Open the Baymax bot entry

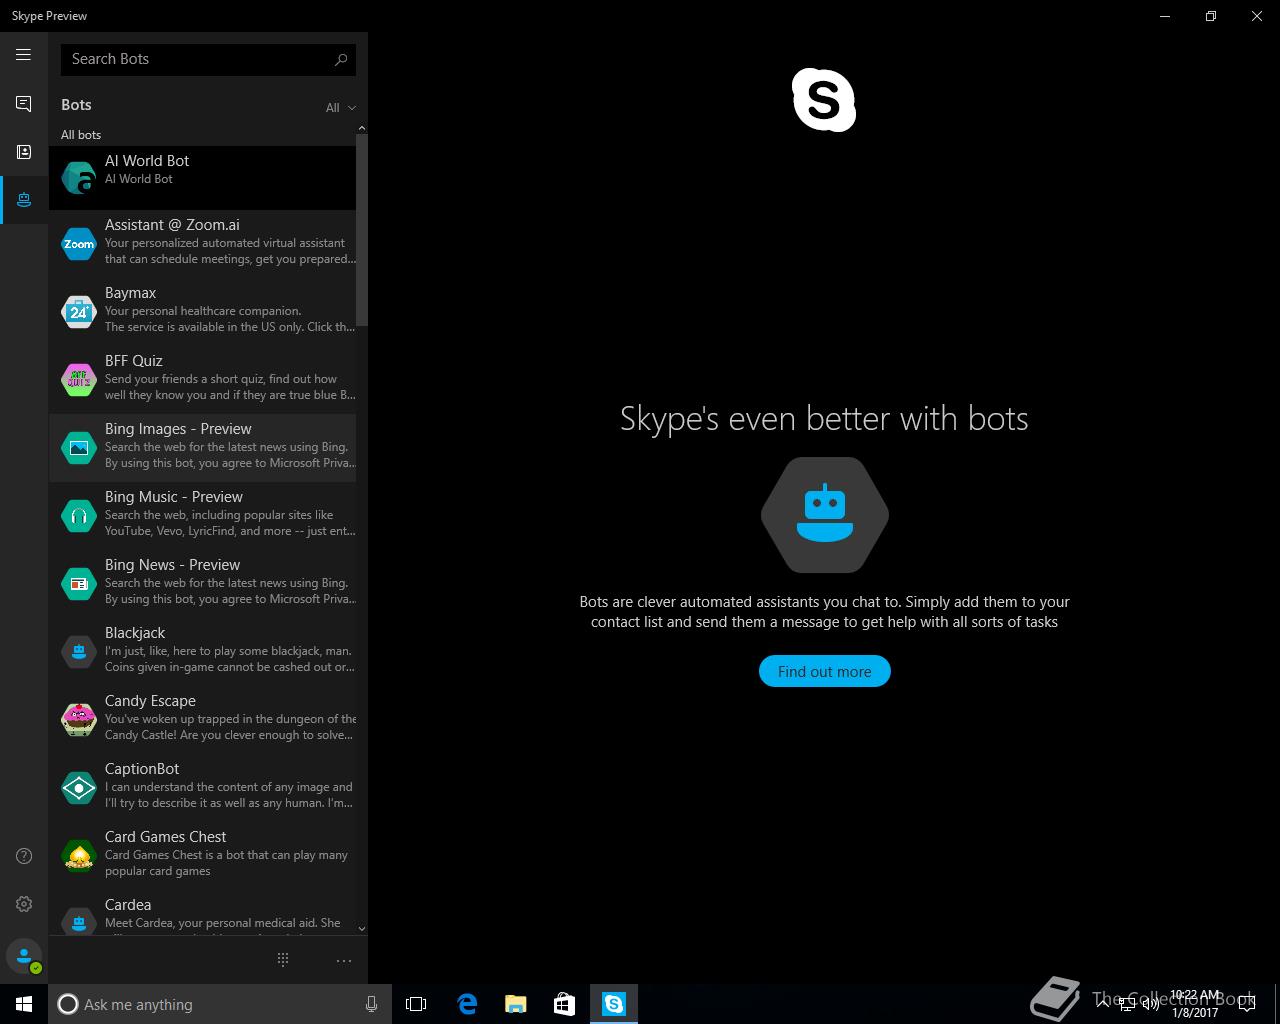202,312
